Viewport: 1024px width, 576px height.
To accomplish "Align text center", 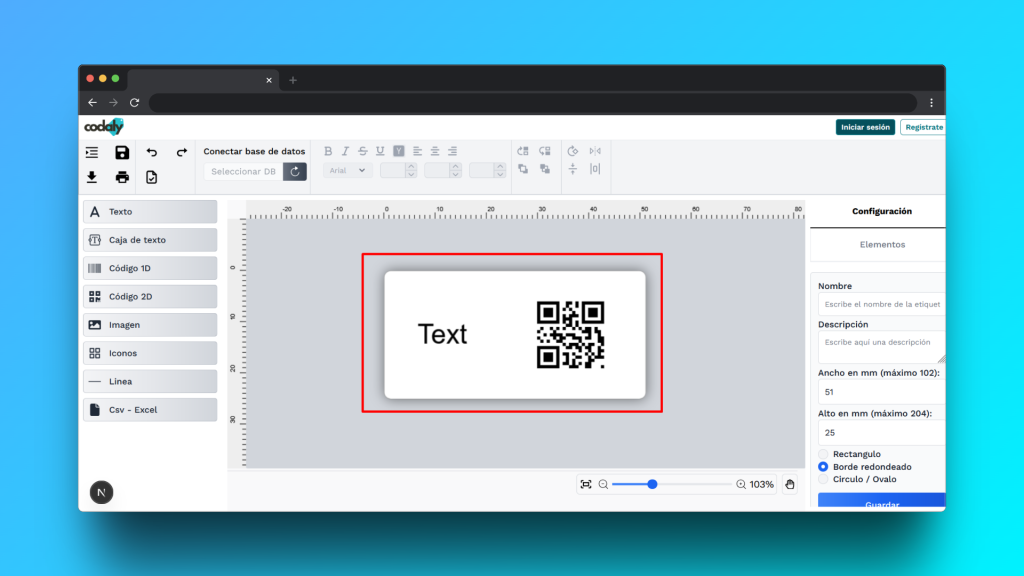I will 435,151.
